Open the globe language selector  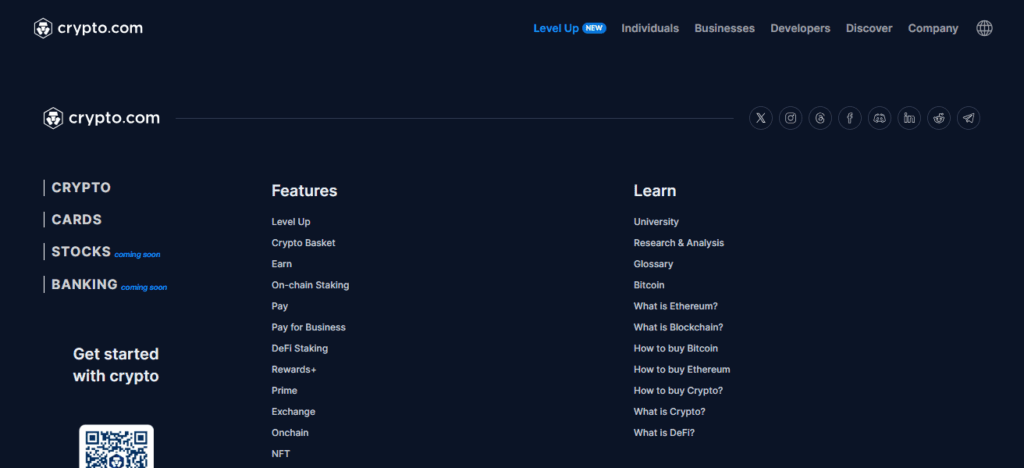(984, 28)
